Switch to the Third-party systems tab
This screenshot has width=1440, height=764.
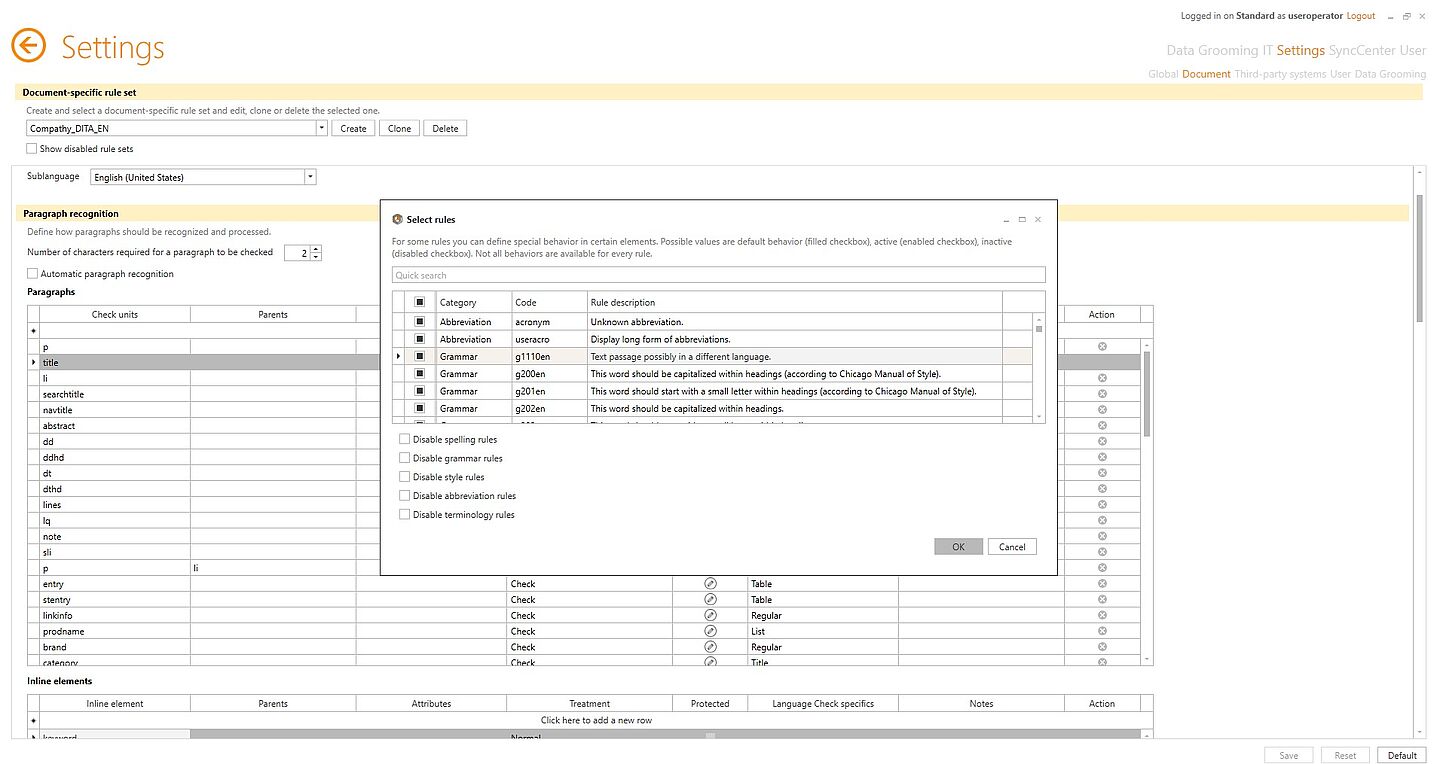(x=1279, y=74)
